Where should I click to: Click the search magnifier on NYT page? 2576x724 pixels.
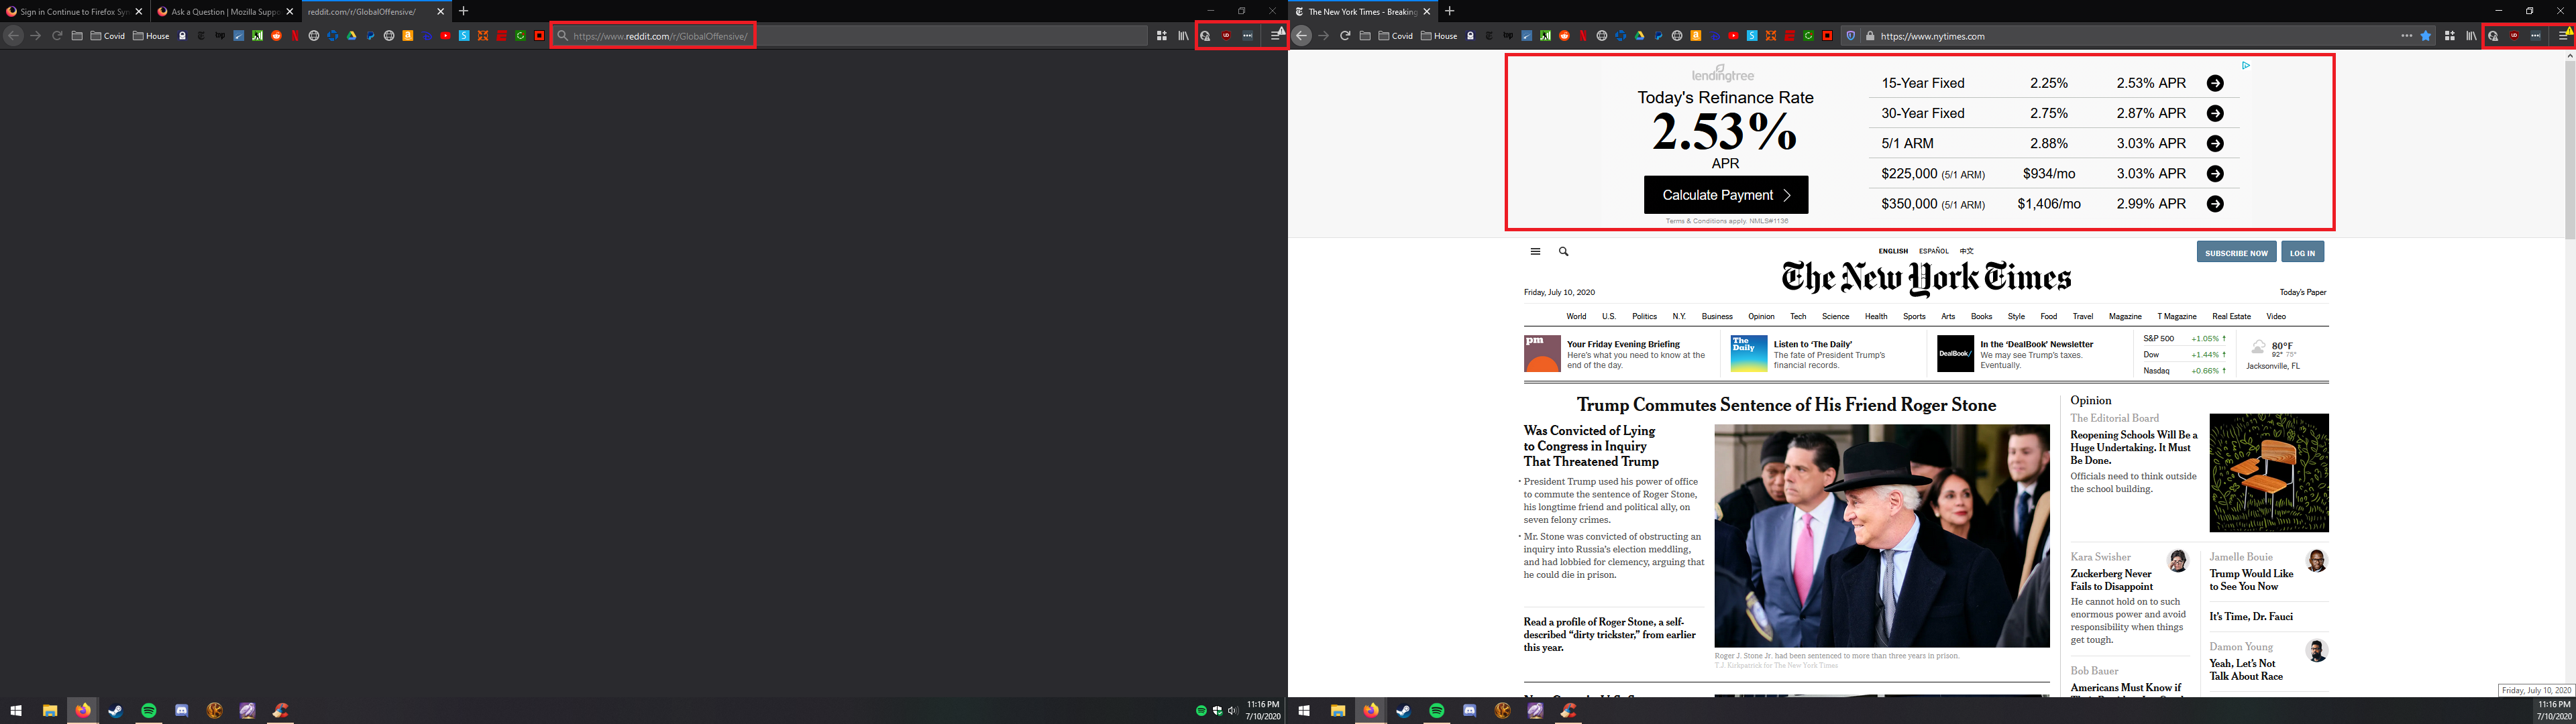(1563, 252)
